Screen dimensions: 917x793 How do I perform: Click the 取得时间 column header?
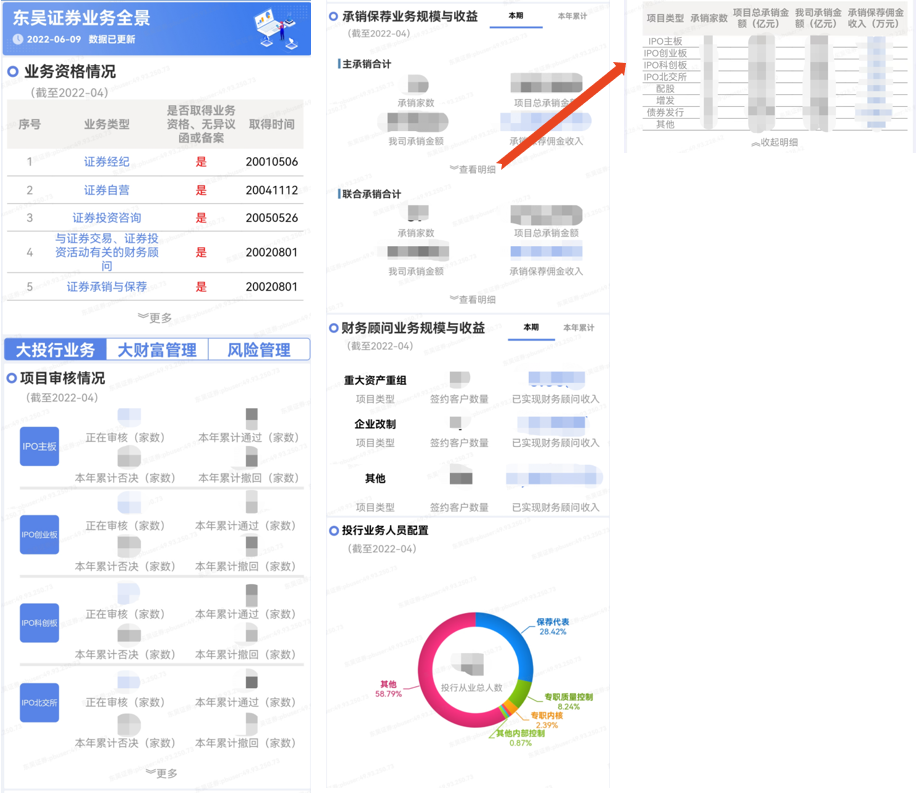272,124
